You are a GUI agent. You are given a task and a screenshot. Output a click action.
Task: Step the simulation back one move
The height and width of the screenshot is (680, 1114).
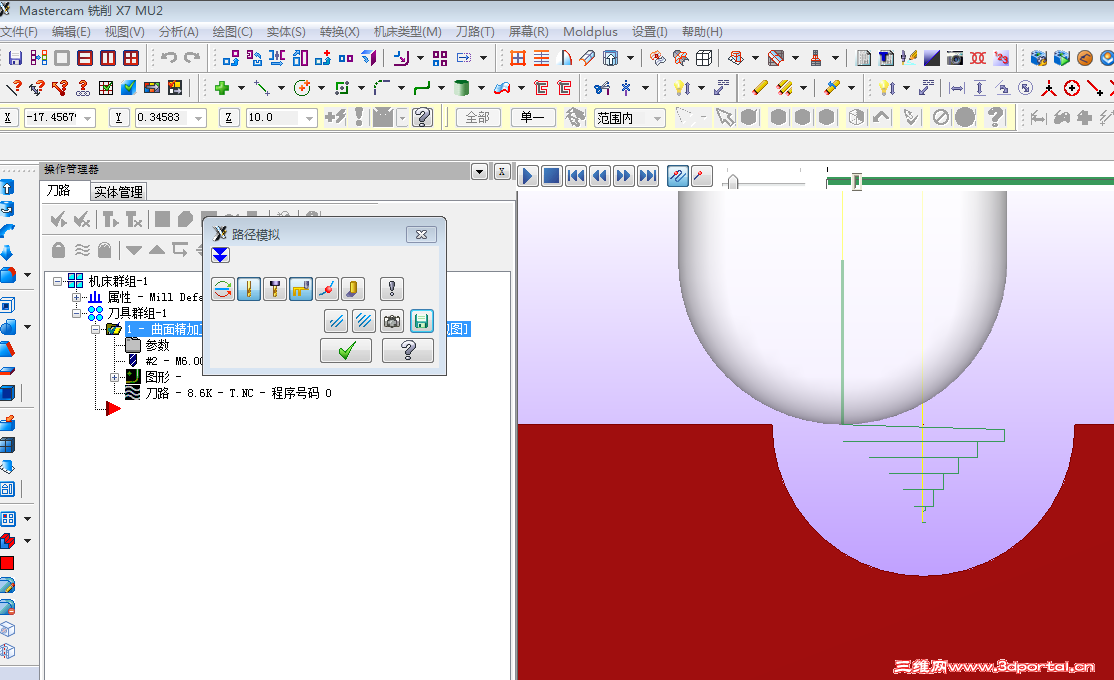pos(601,175)
